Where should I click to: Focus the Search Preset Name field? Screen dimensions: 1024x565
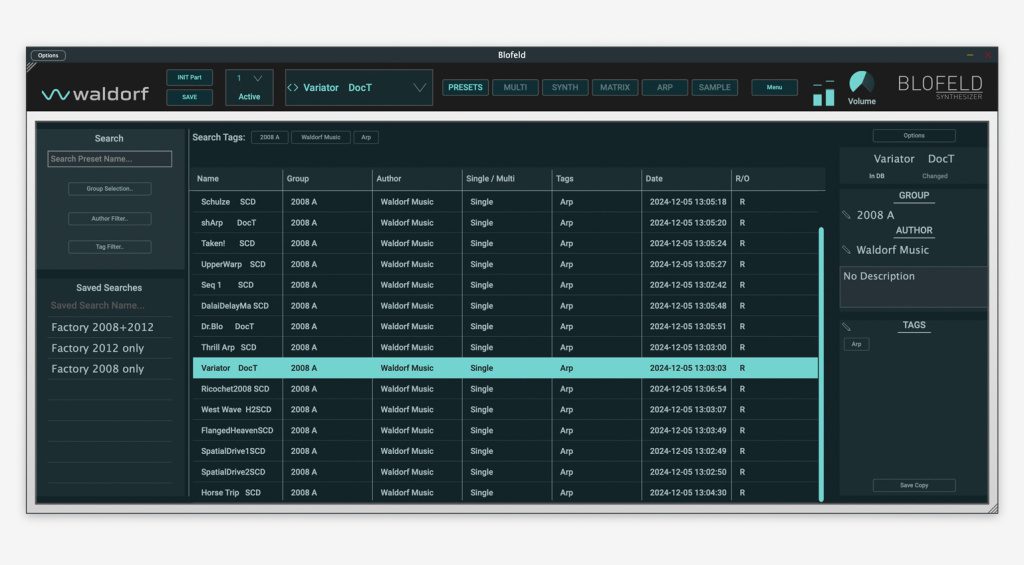(x=110, y=159)
